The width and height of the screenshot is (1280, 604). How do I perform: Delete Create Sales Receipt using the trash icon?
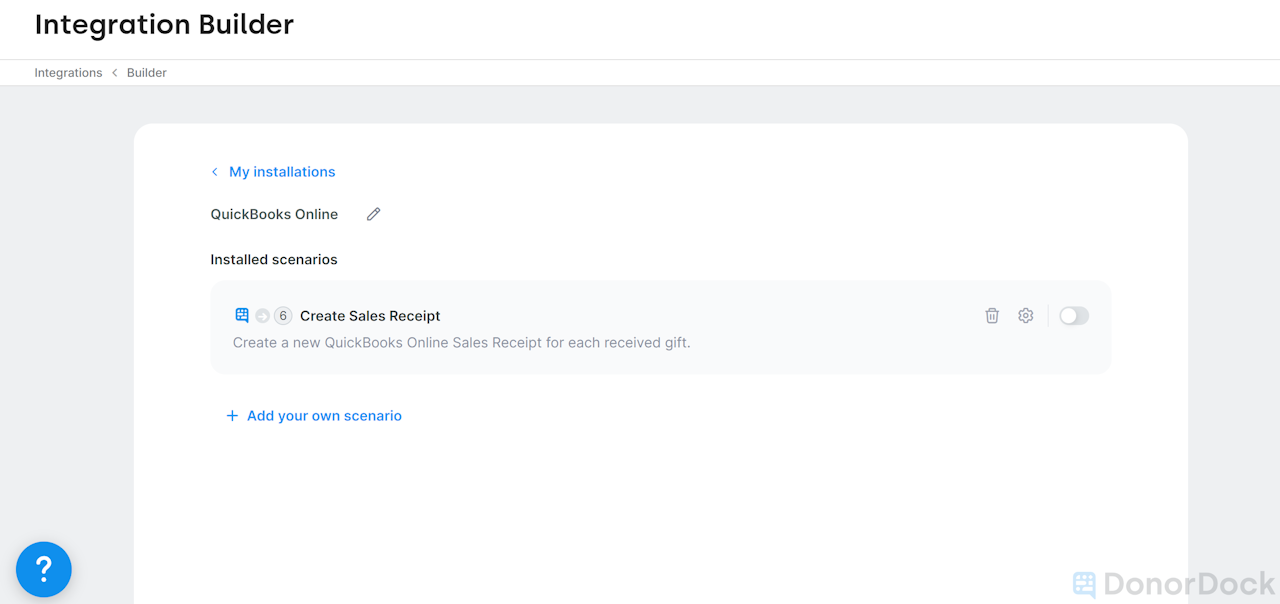992,315
